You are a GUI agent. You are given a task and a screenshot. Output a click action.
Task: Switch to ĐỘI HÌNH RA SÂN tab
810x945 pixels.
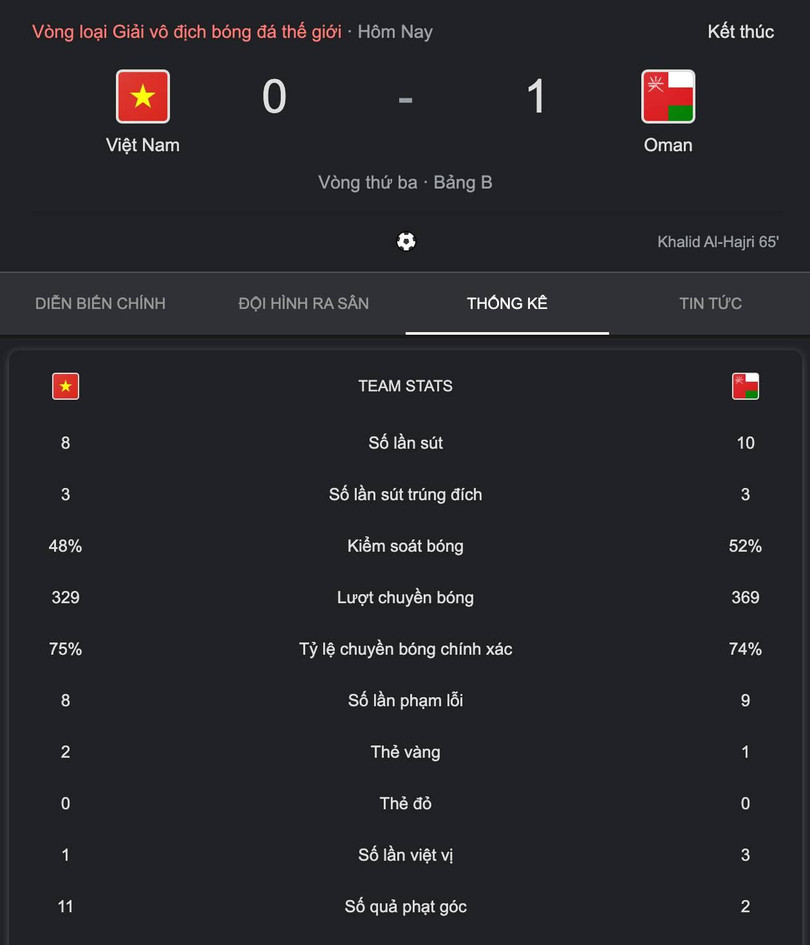pyautogui.click(x=303, y=303)
